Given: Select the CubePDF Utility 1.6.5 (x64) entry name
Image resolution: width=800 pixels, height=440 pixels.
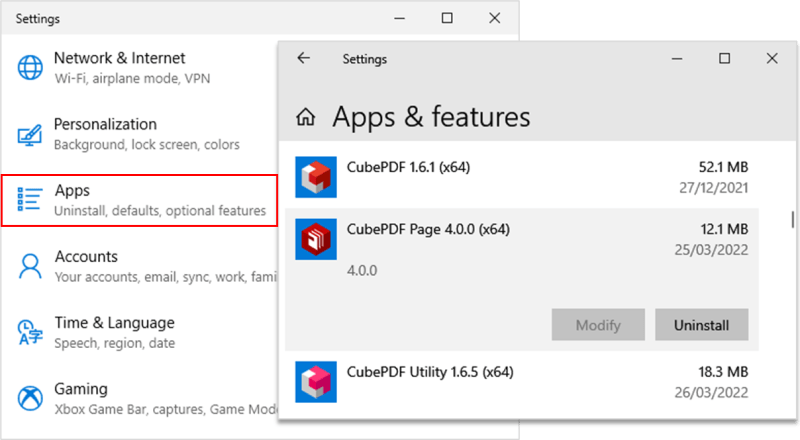Looking at the screenshot, I should tap(430, 372).
